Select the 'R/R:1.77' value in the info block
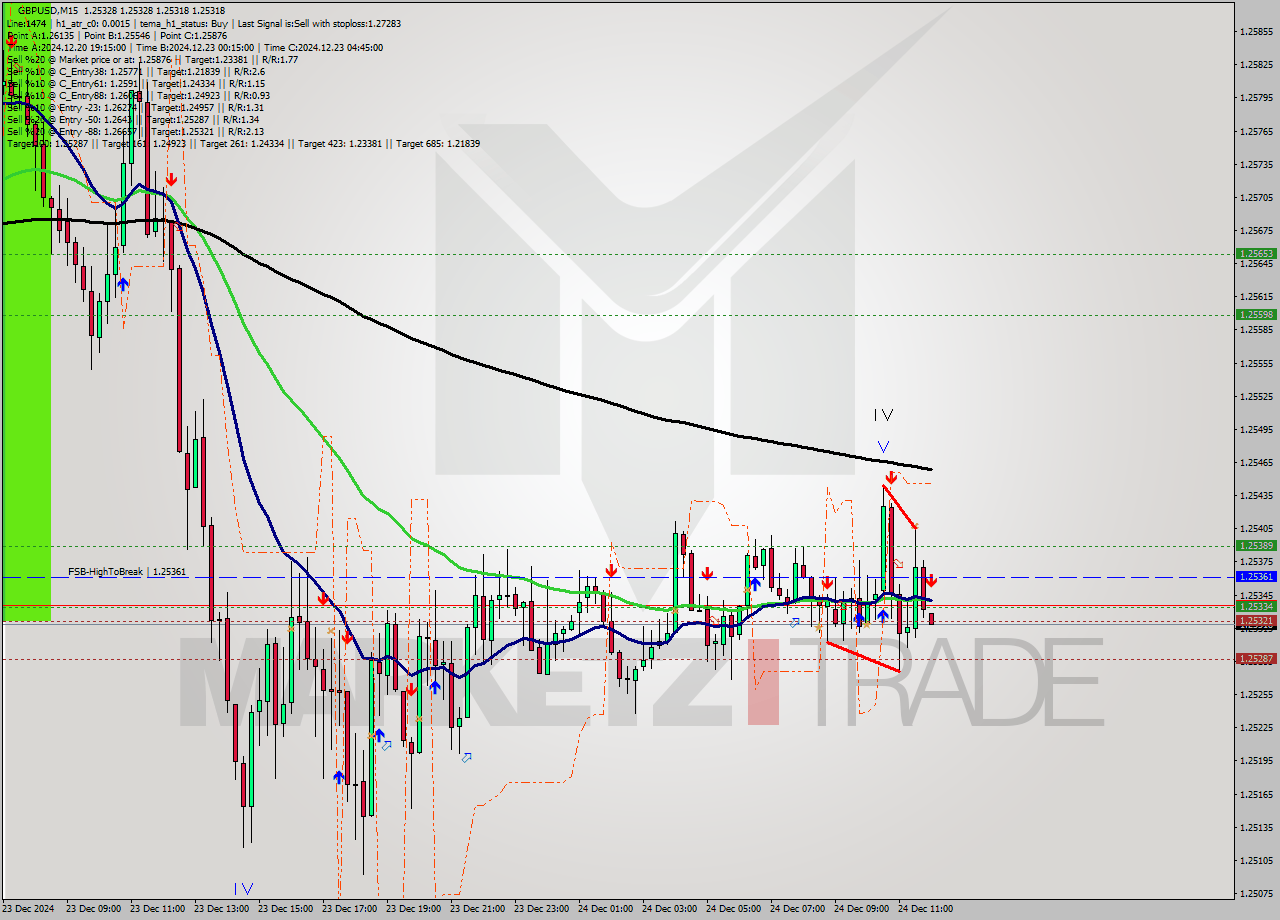 coord(278,59)
